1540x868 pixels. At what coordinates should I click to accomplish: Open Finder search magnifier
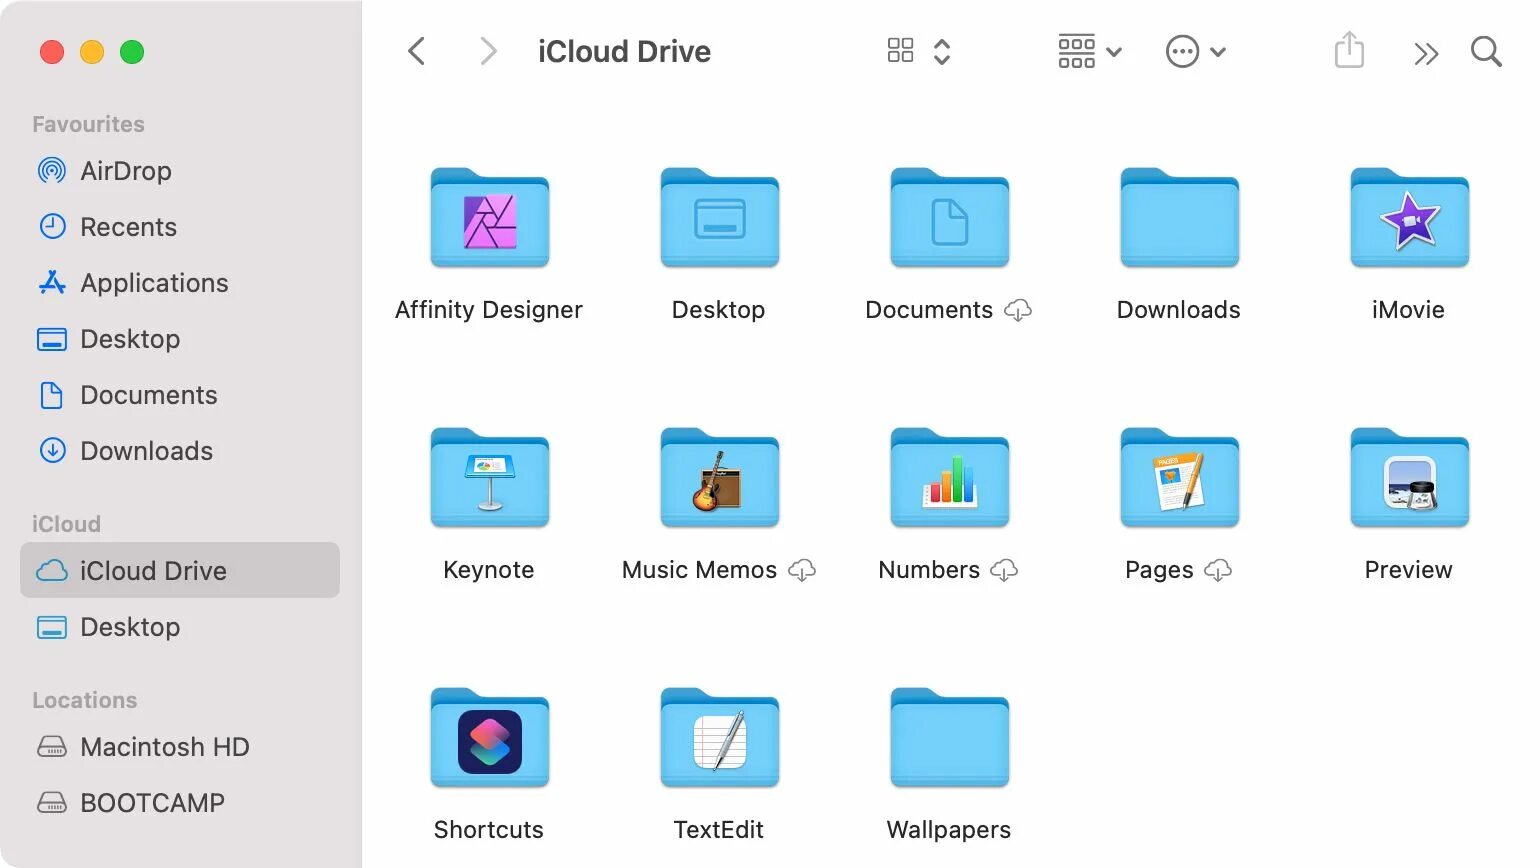click(1486, 51)
